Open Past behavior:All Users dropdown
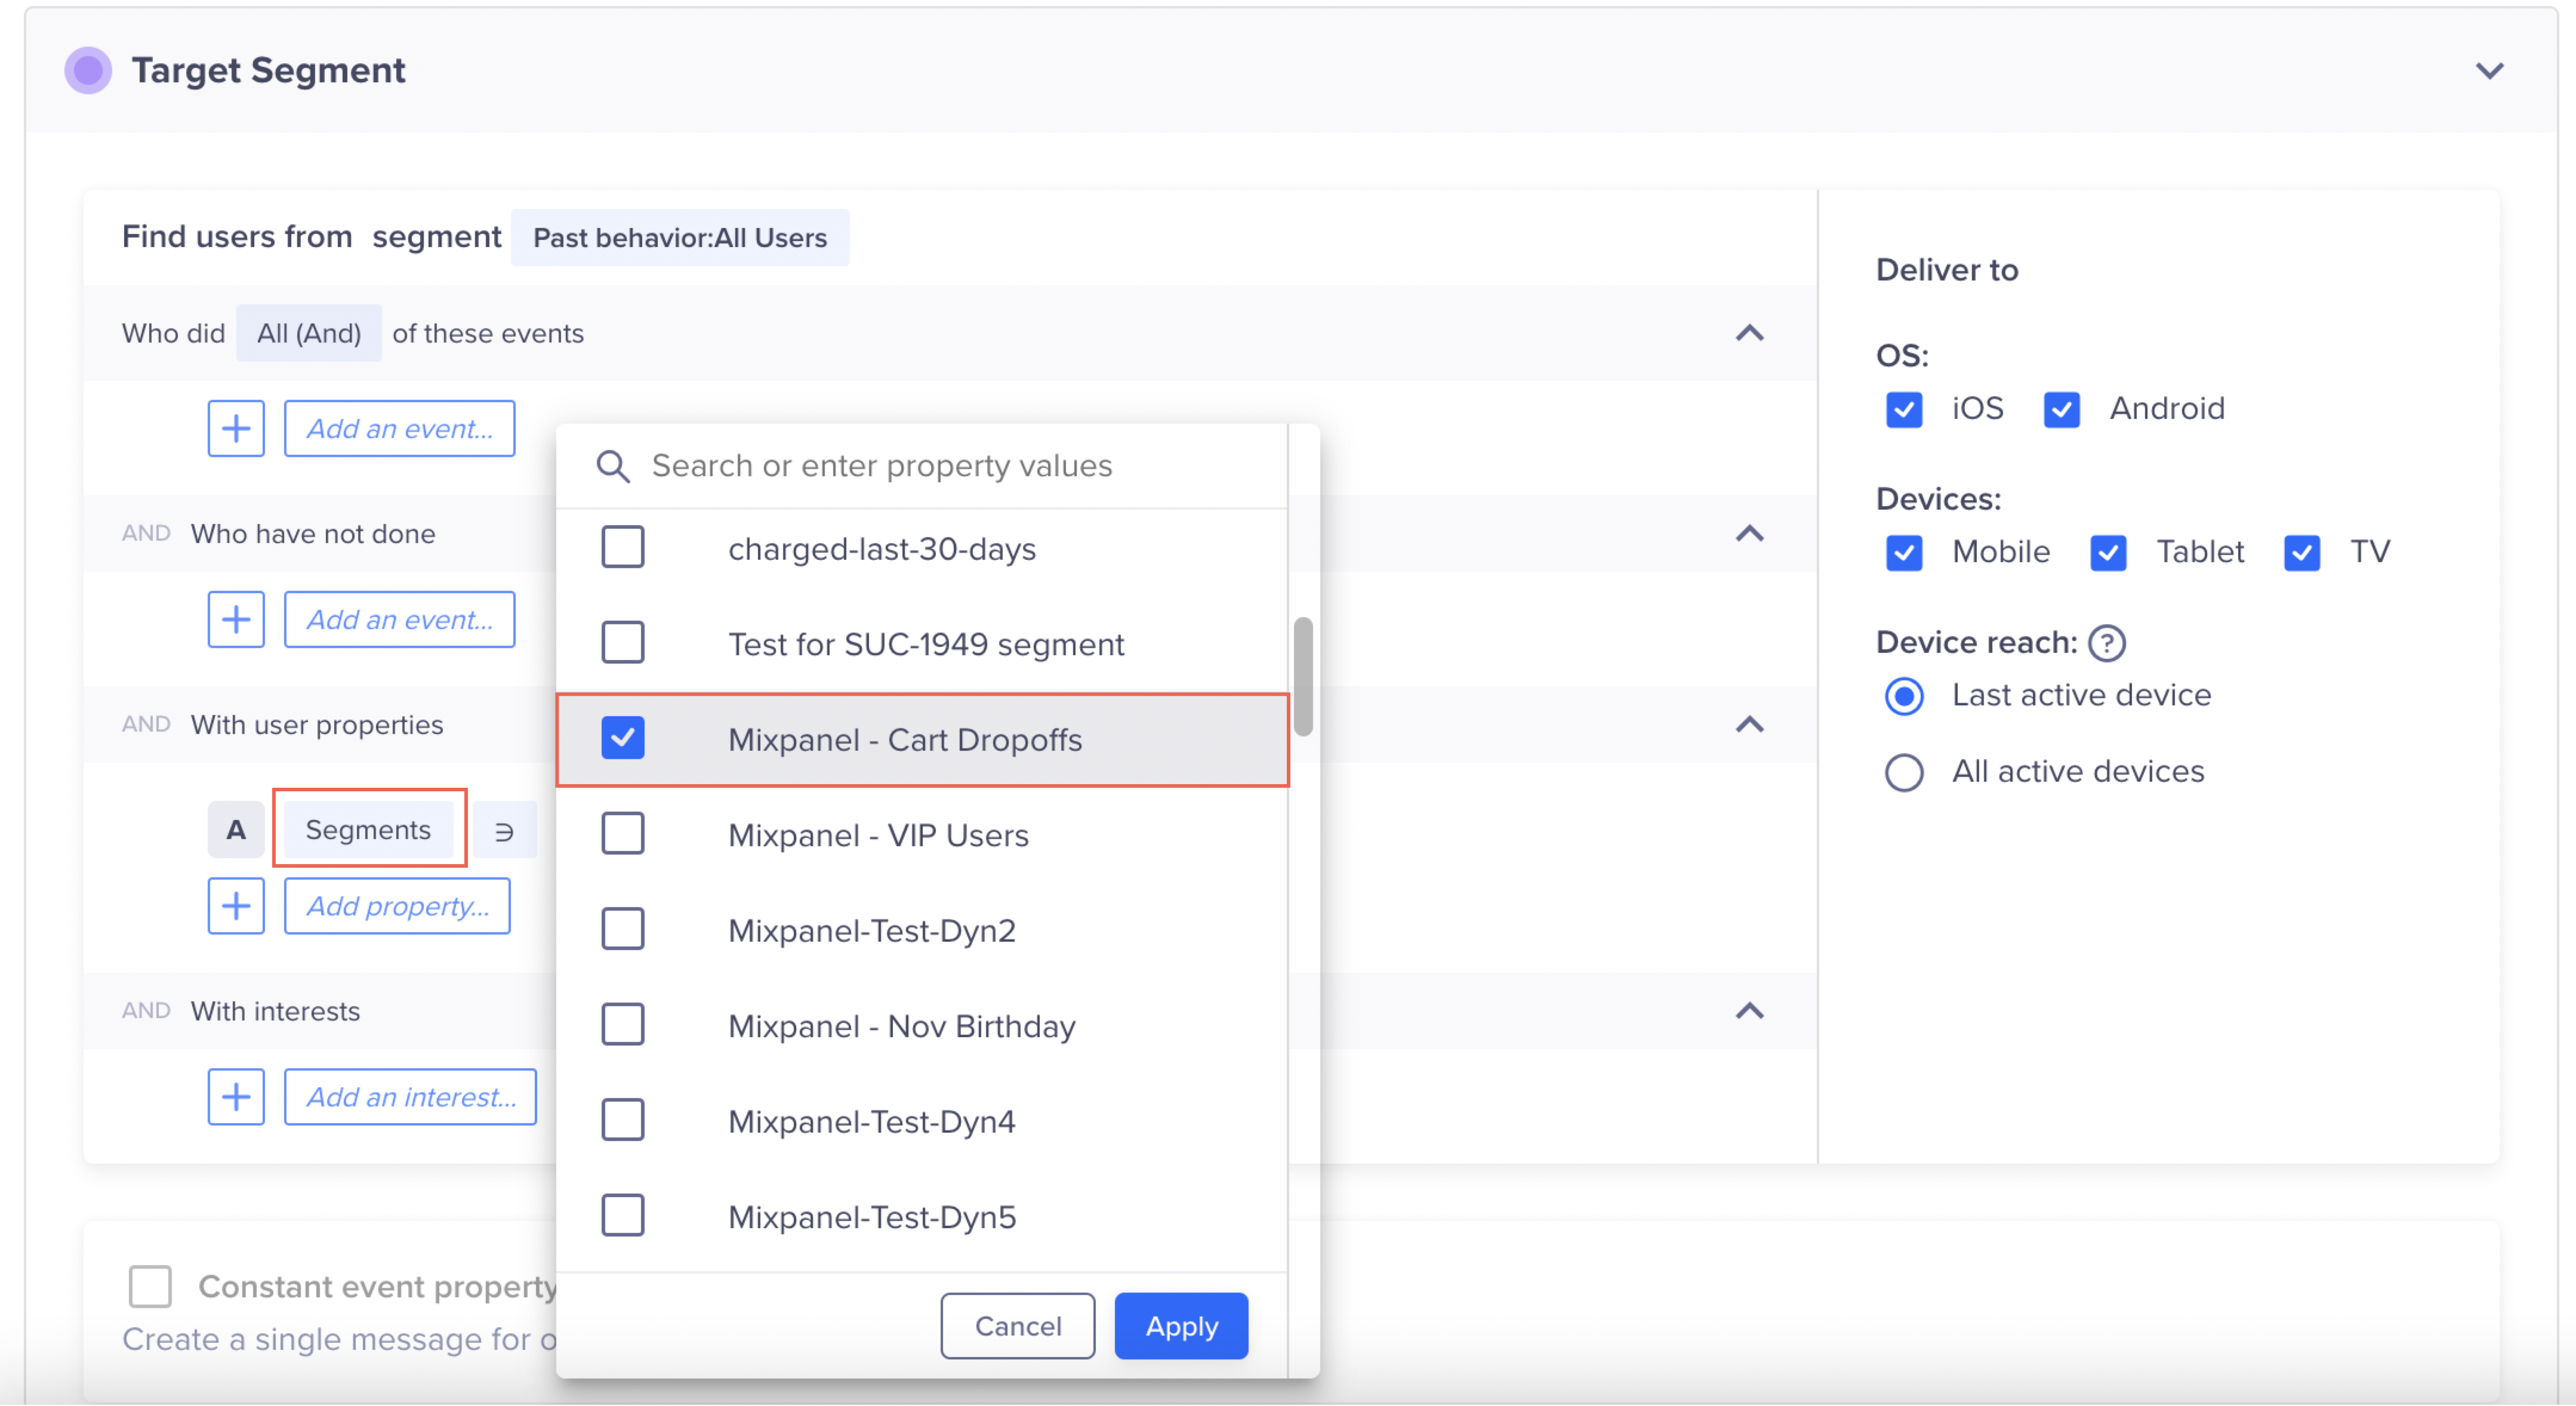The height and width of the screenshot is (1406, 2576). 680,238
